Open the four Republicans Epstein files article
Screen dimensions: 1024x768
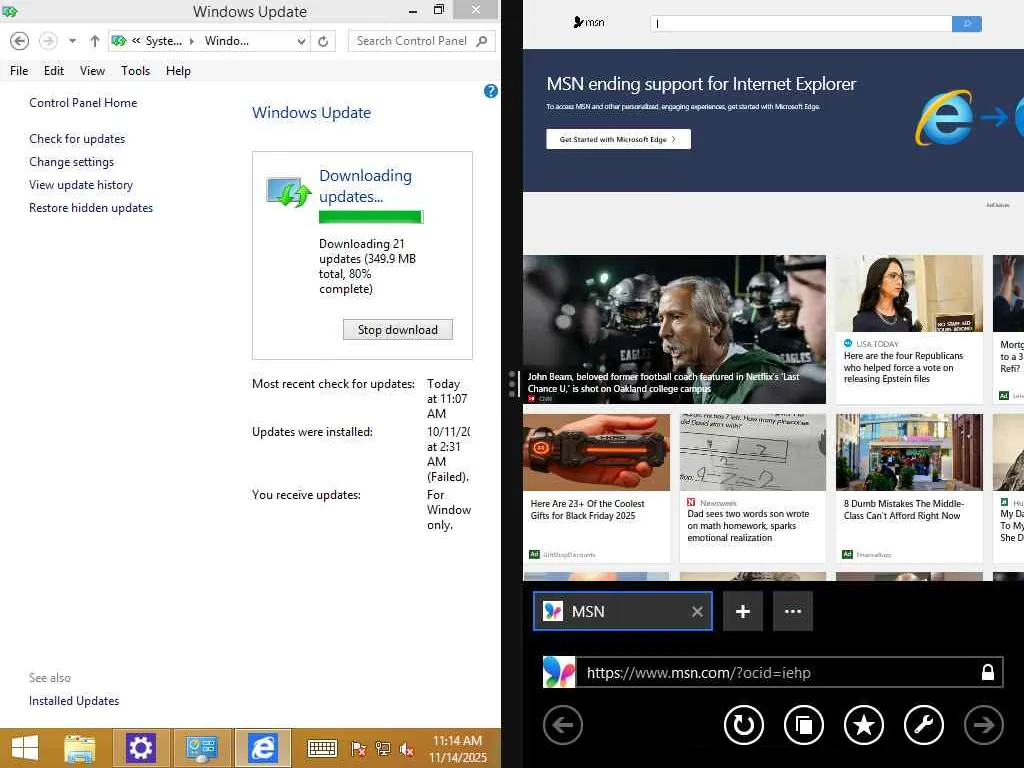tap(909, 329)
